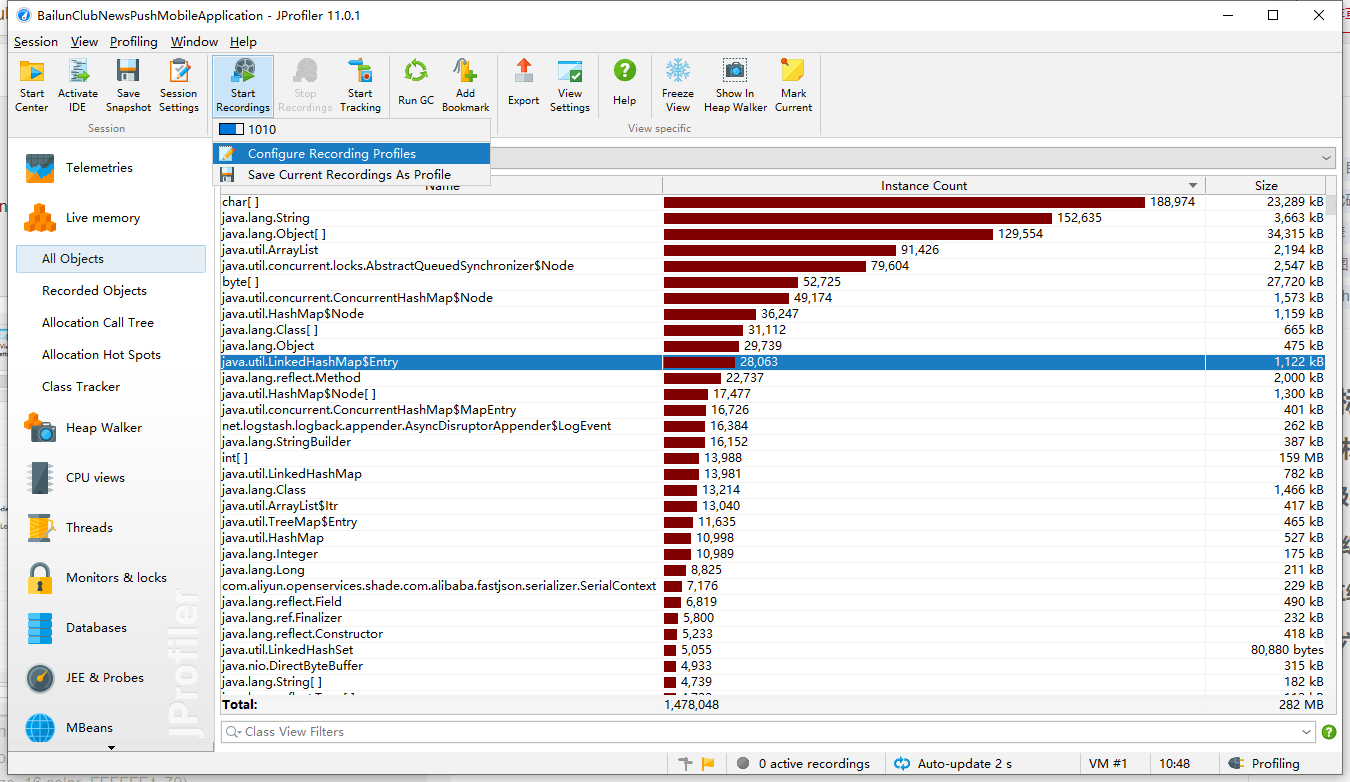Open Heap Walker sidebar section

111,428
